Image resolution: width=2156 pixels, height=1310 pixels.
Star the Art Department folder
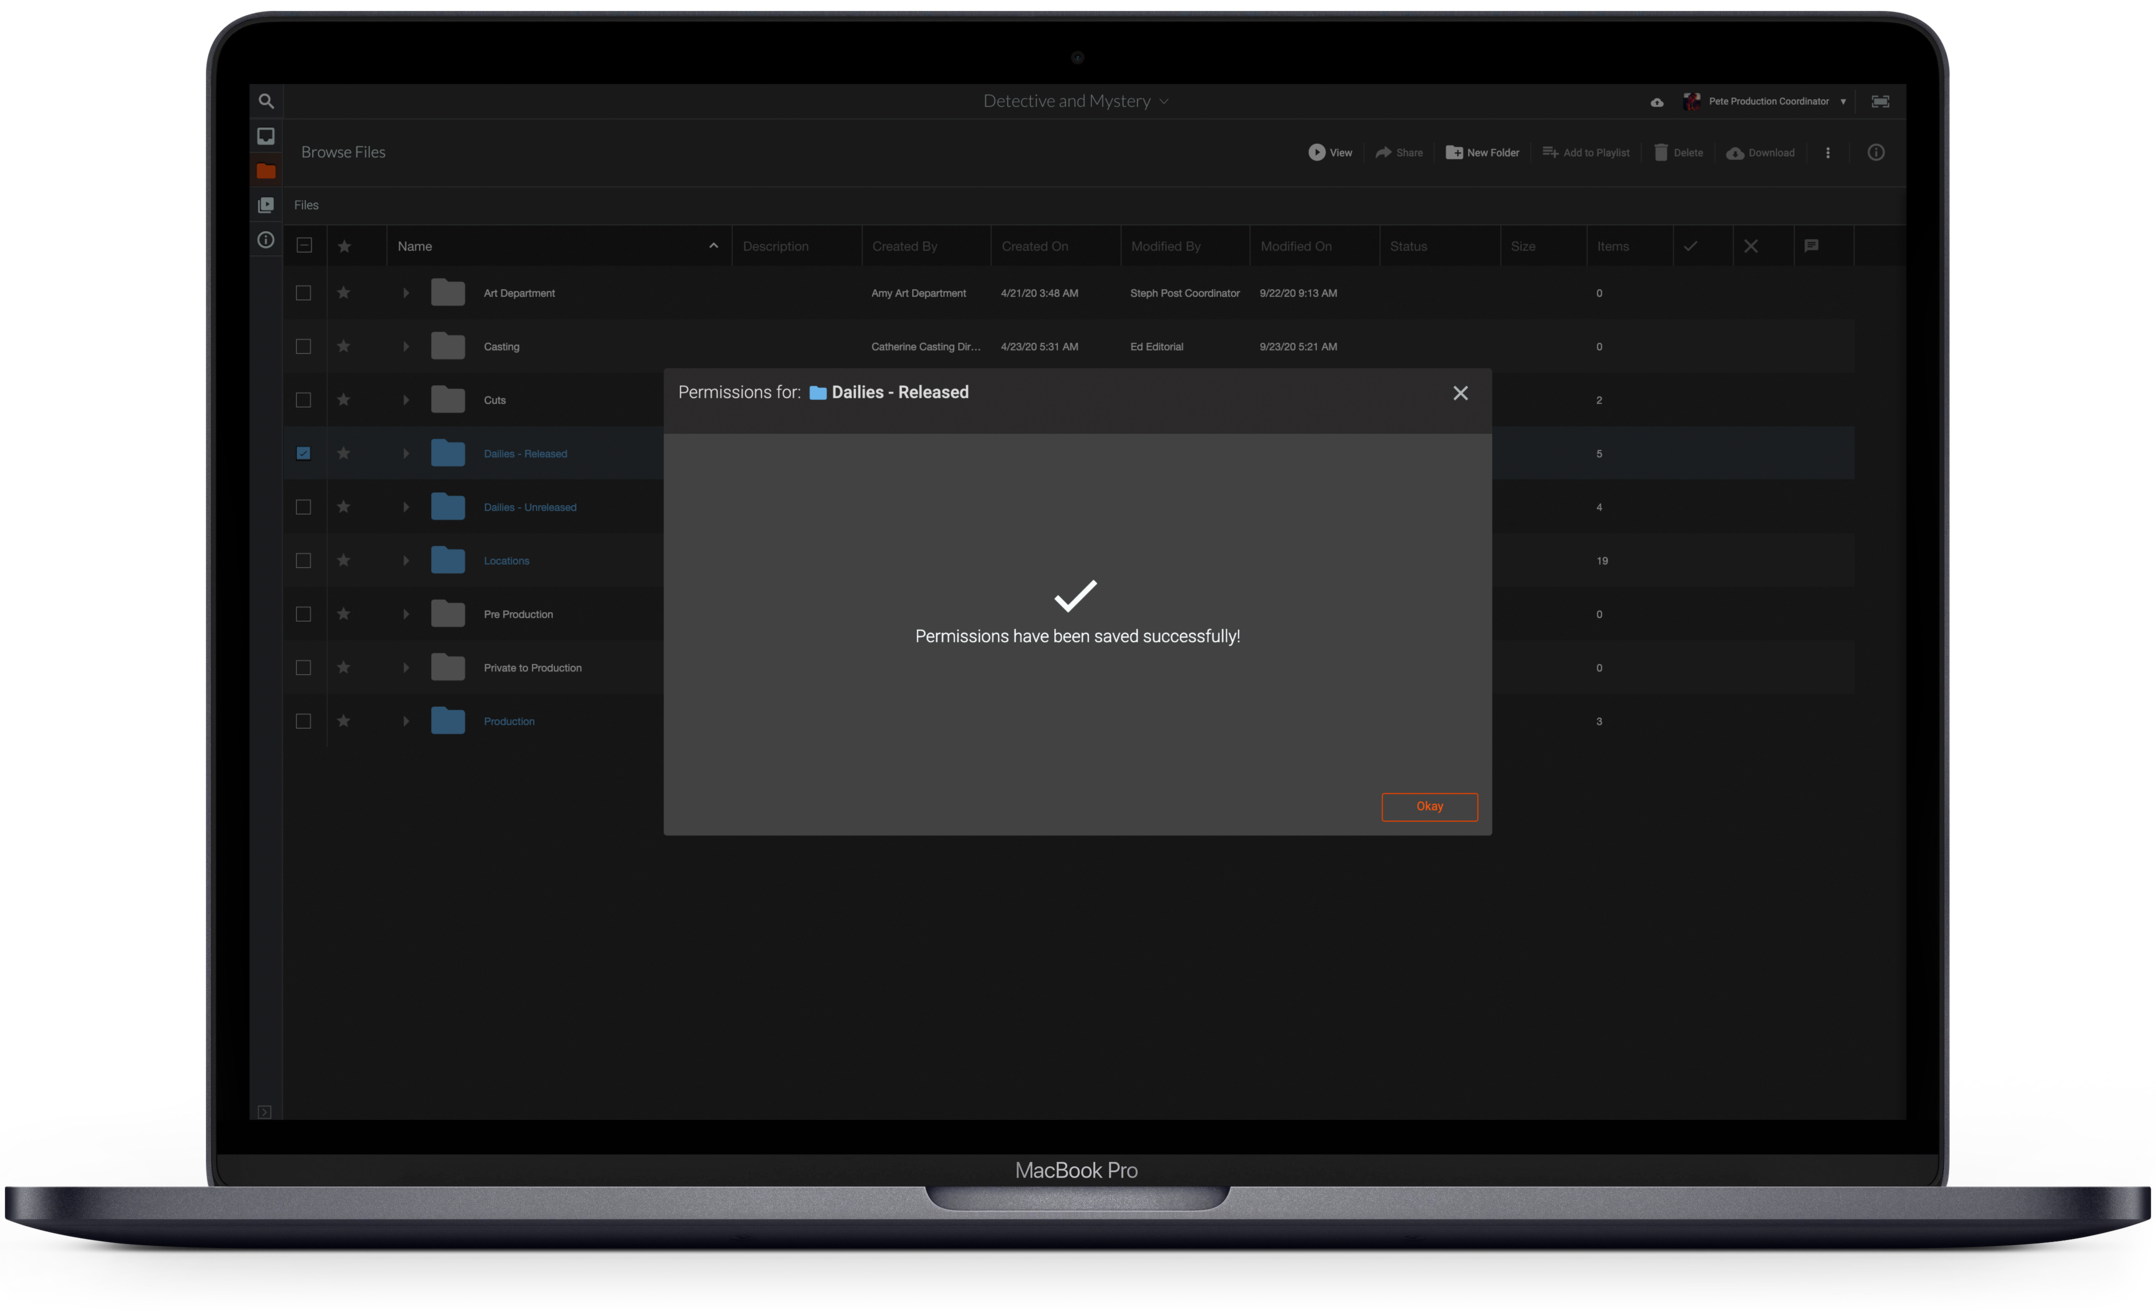344,293
